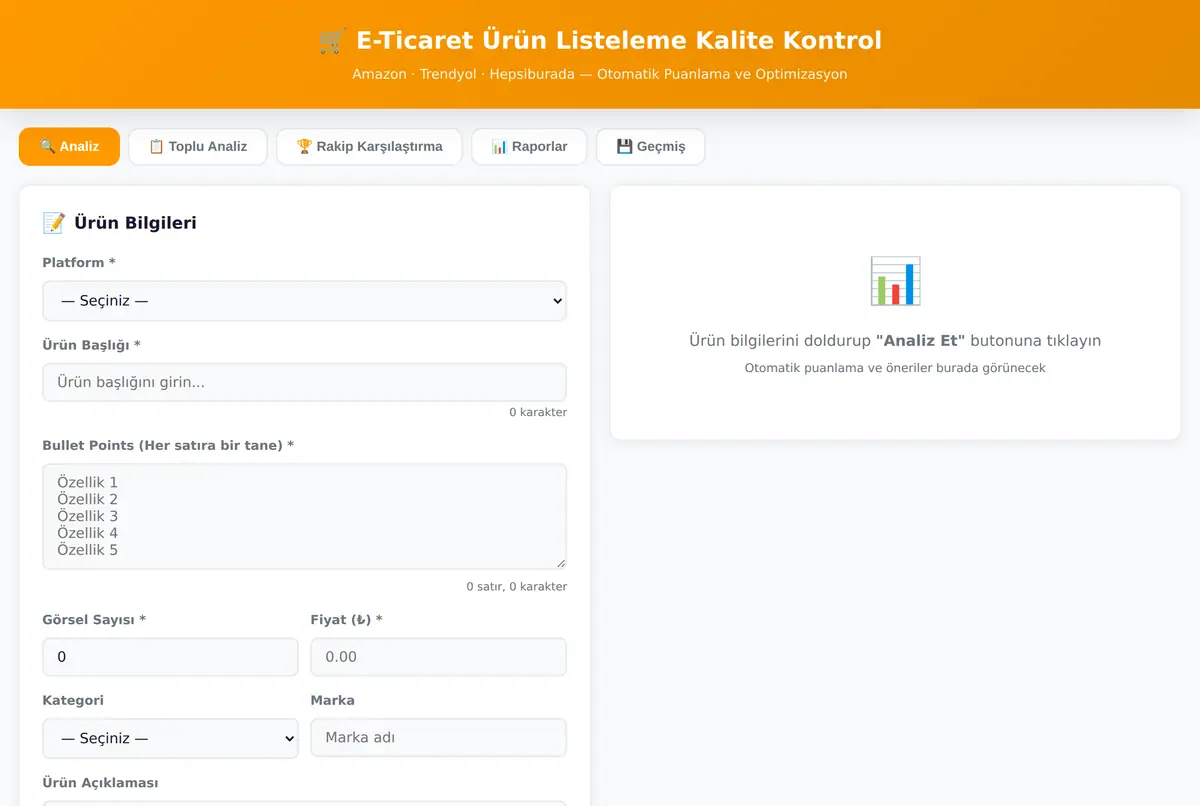The height and width of the screenshot is (806, 1200).
Task: Click the "0 satır, 0 karakter" counter
Action: [x=516, y=587]
